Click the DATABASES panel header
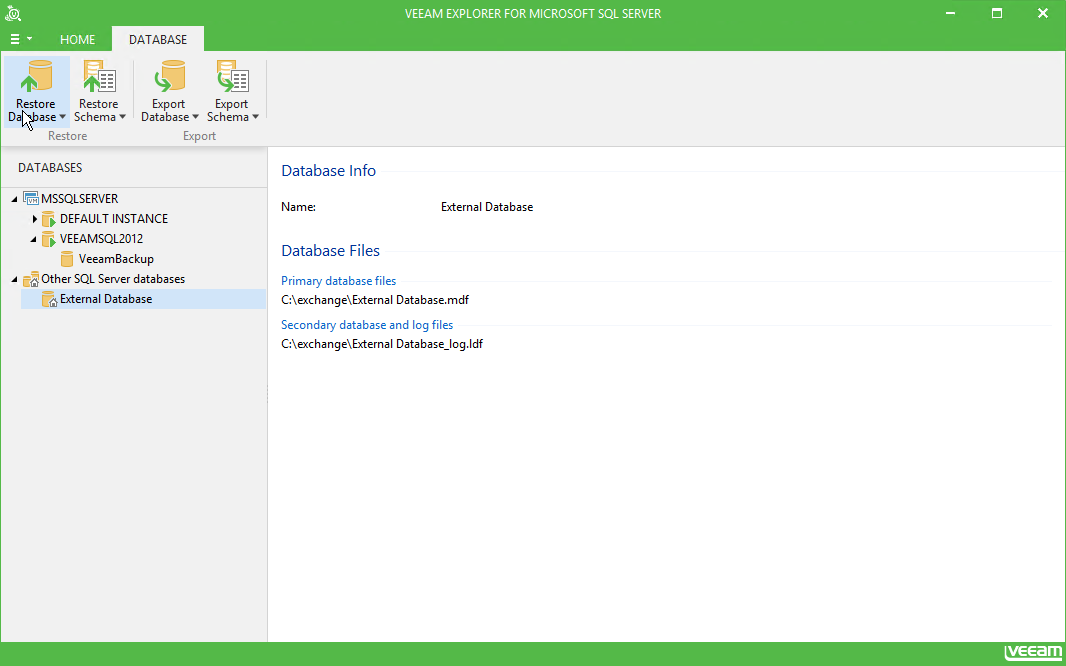Viewport: 1066px width, 666px height. coord(50,167)
